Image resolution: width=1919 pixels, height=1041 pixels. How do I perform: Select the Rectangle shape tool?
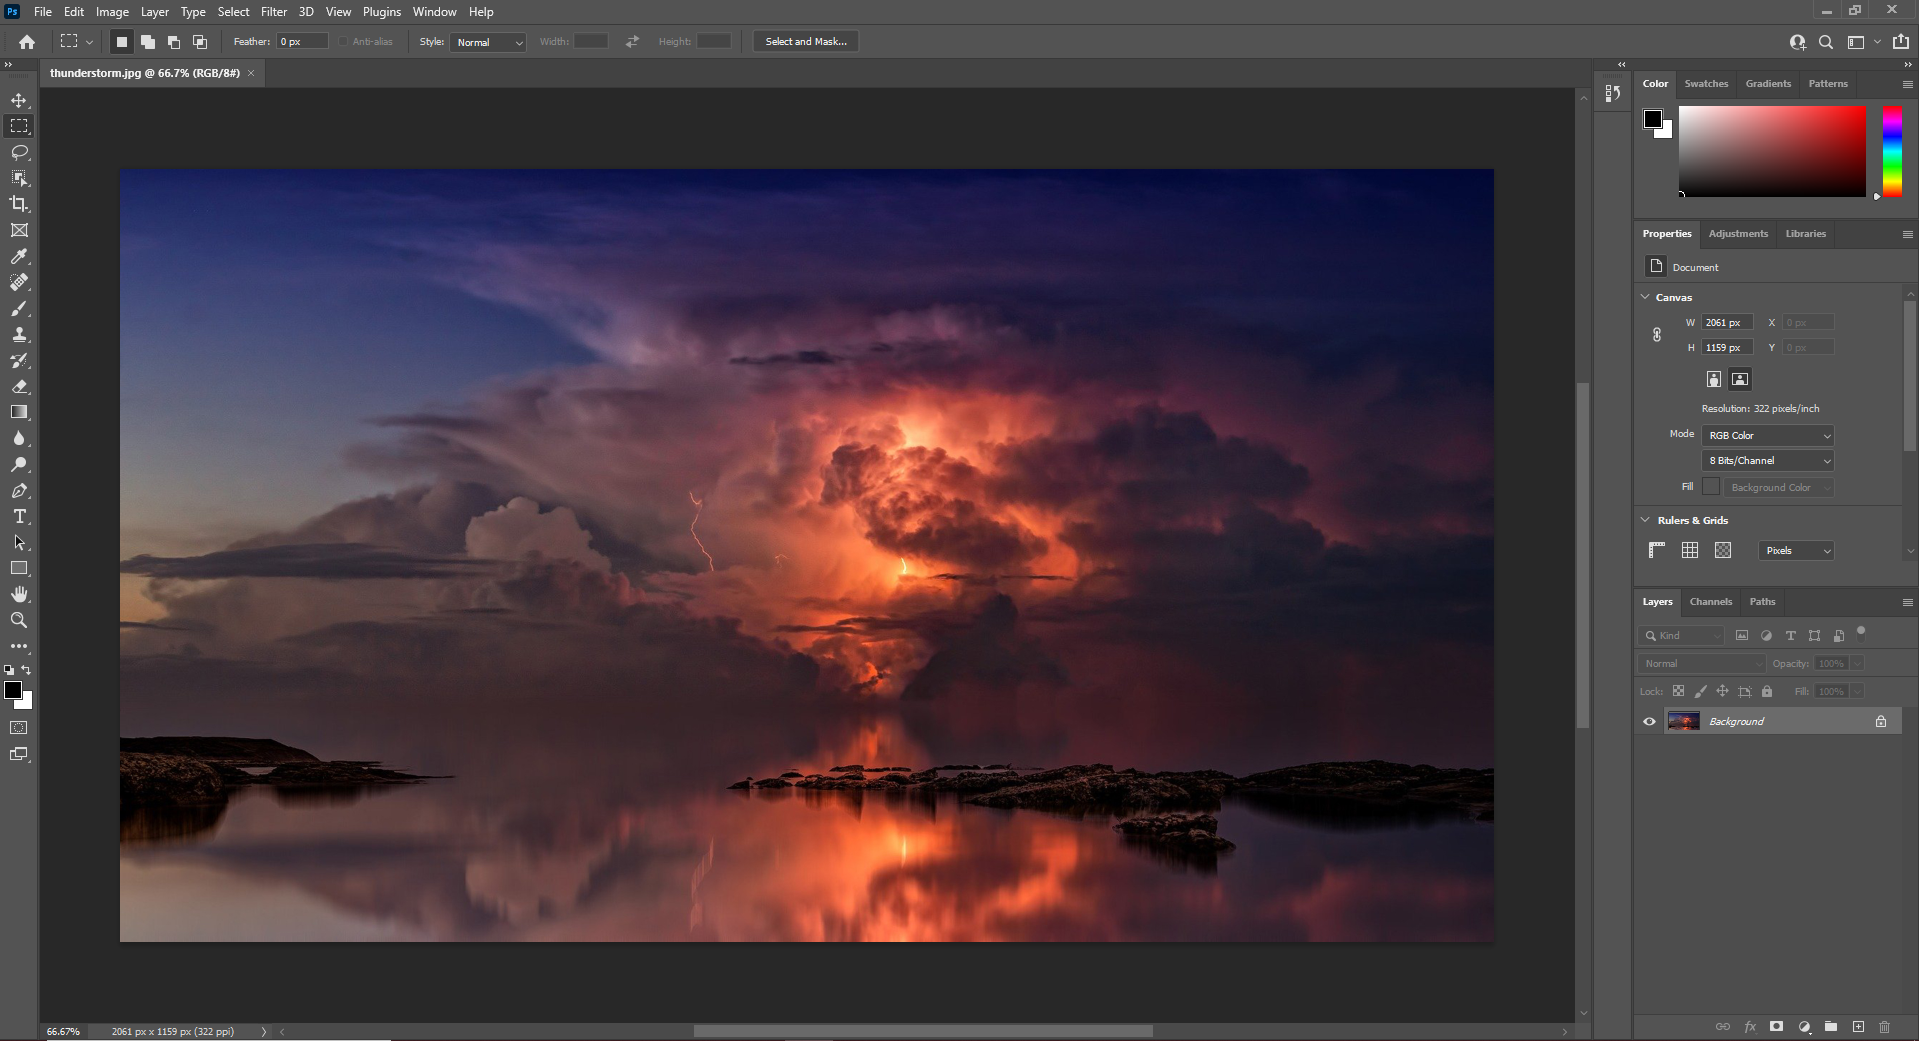(19, 568)
